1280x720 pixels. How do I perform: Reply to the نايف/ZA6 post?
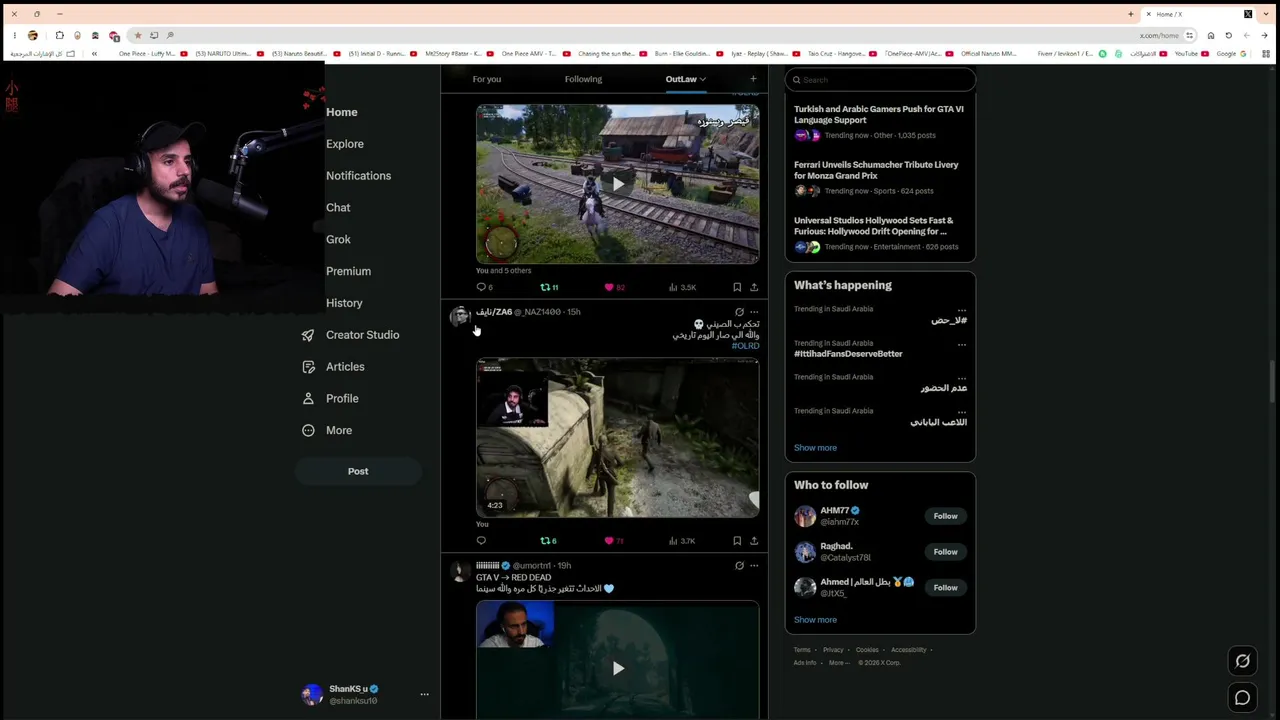point(481,541)
